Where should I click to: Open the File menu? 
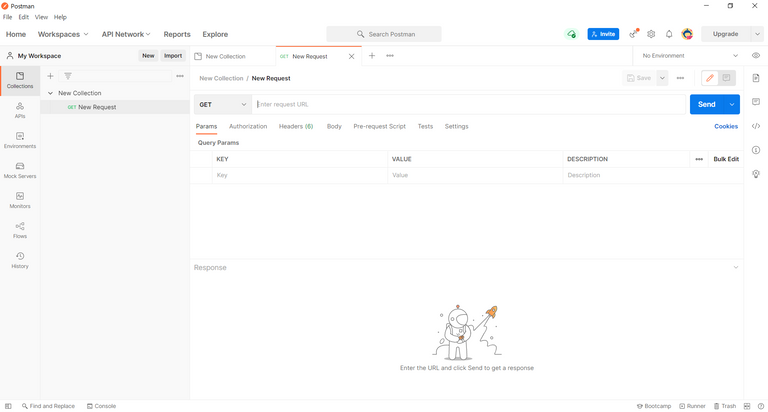tap(7, 17)
